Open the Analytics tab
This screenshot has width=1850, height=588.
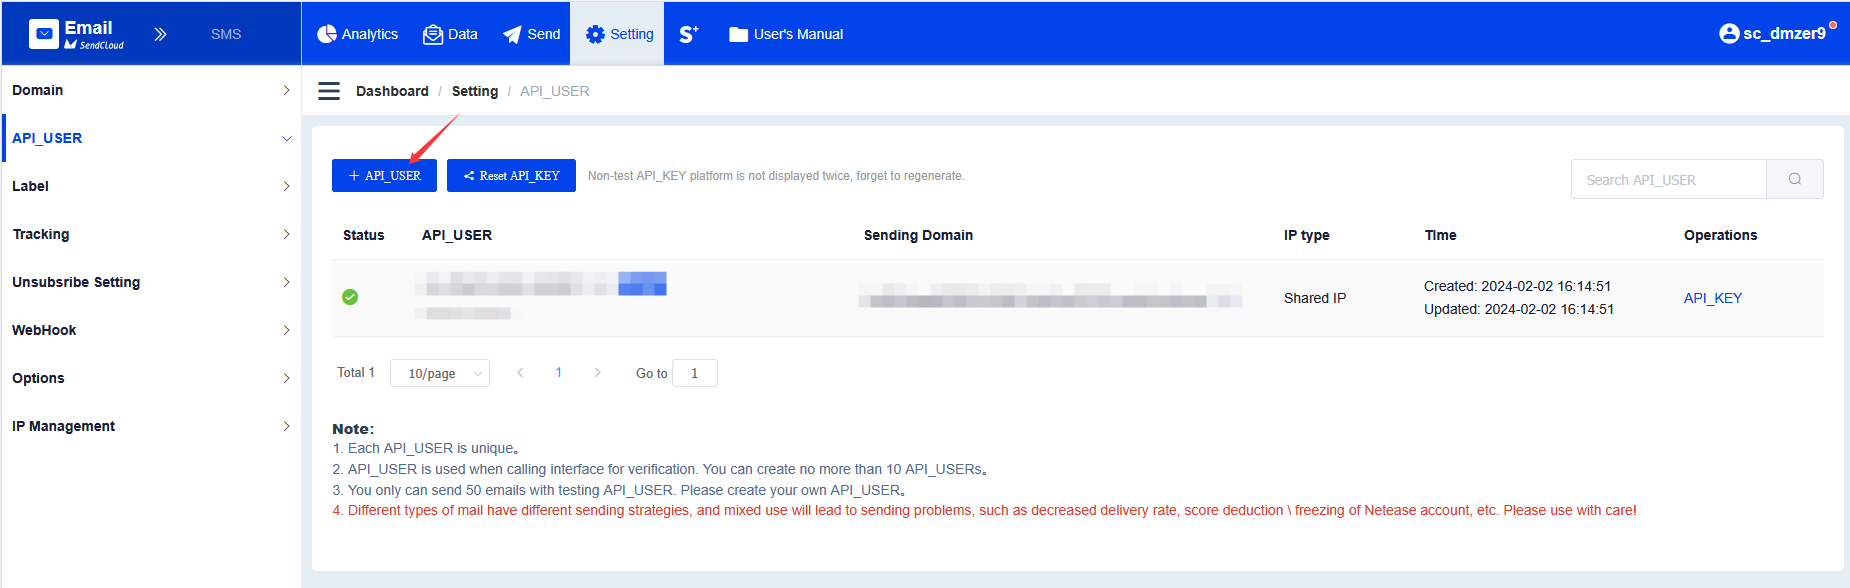click(357, 34)
